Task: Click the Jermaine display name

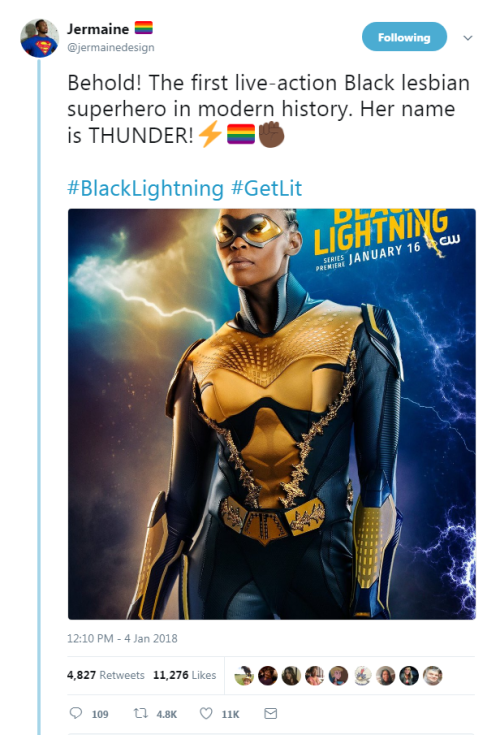Action: (98, 29)
